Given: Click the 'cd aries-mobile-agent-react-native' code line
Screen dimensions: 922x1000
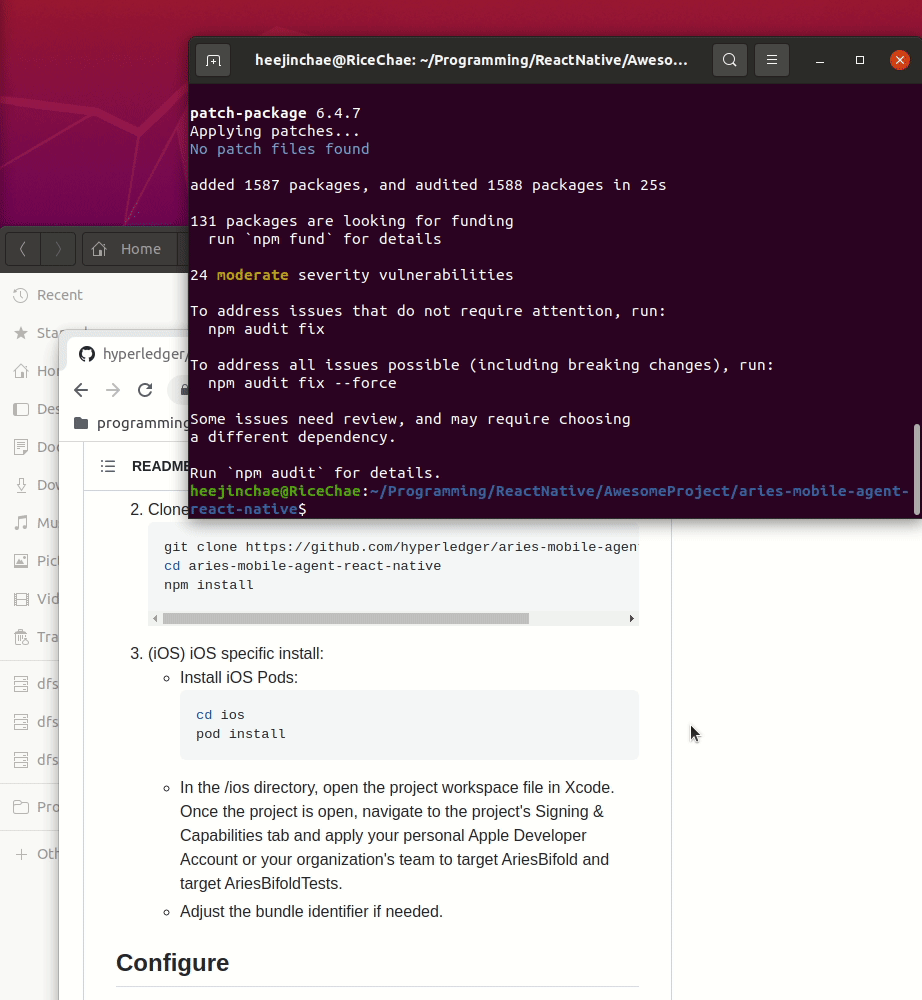Looking at the screenshot, I should pyautogui.click(x=302, y=566).
